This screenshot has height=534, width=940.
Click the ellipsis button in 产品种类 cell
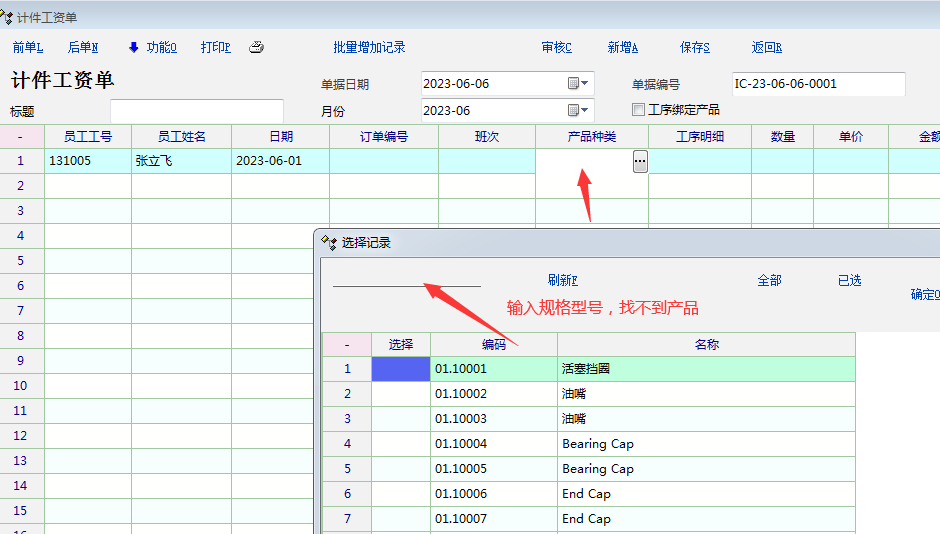click(640, 161)
